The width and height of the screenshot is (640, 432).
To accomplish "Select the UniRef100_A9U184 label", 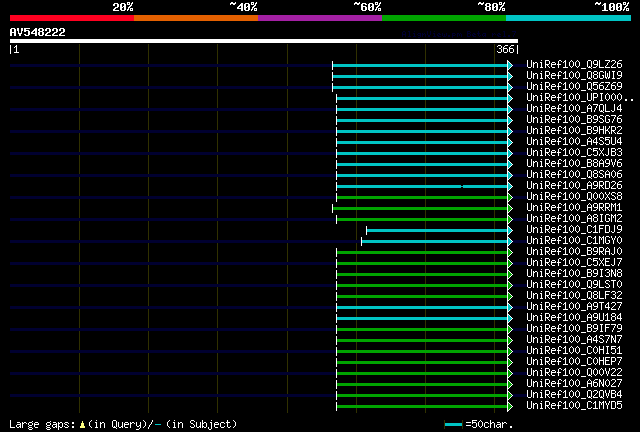I will coord(574,318).
